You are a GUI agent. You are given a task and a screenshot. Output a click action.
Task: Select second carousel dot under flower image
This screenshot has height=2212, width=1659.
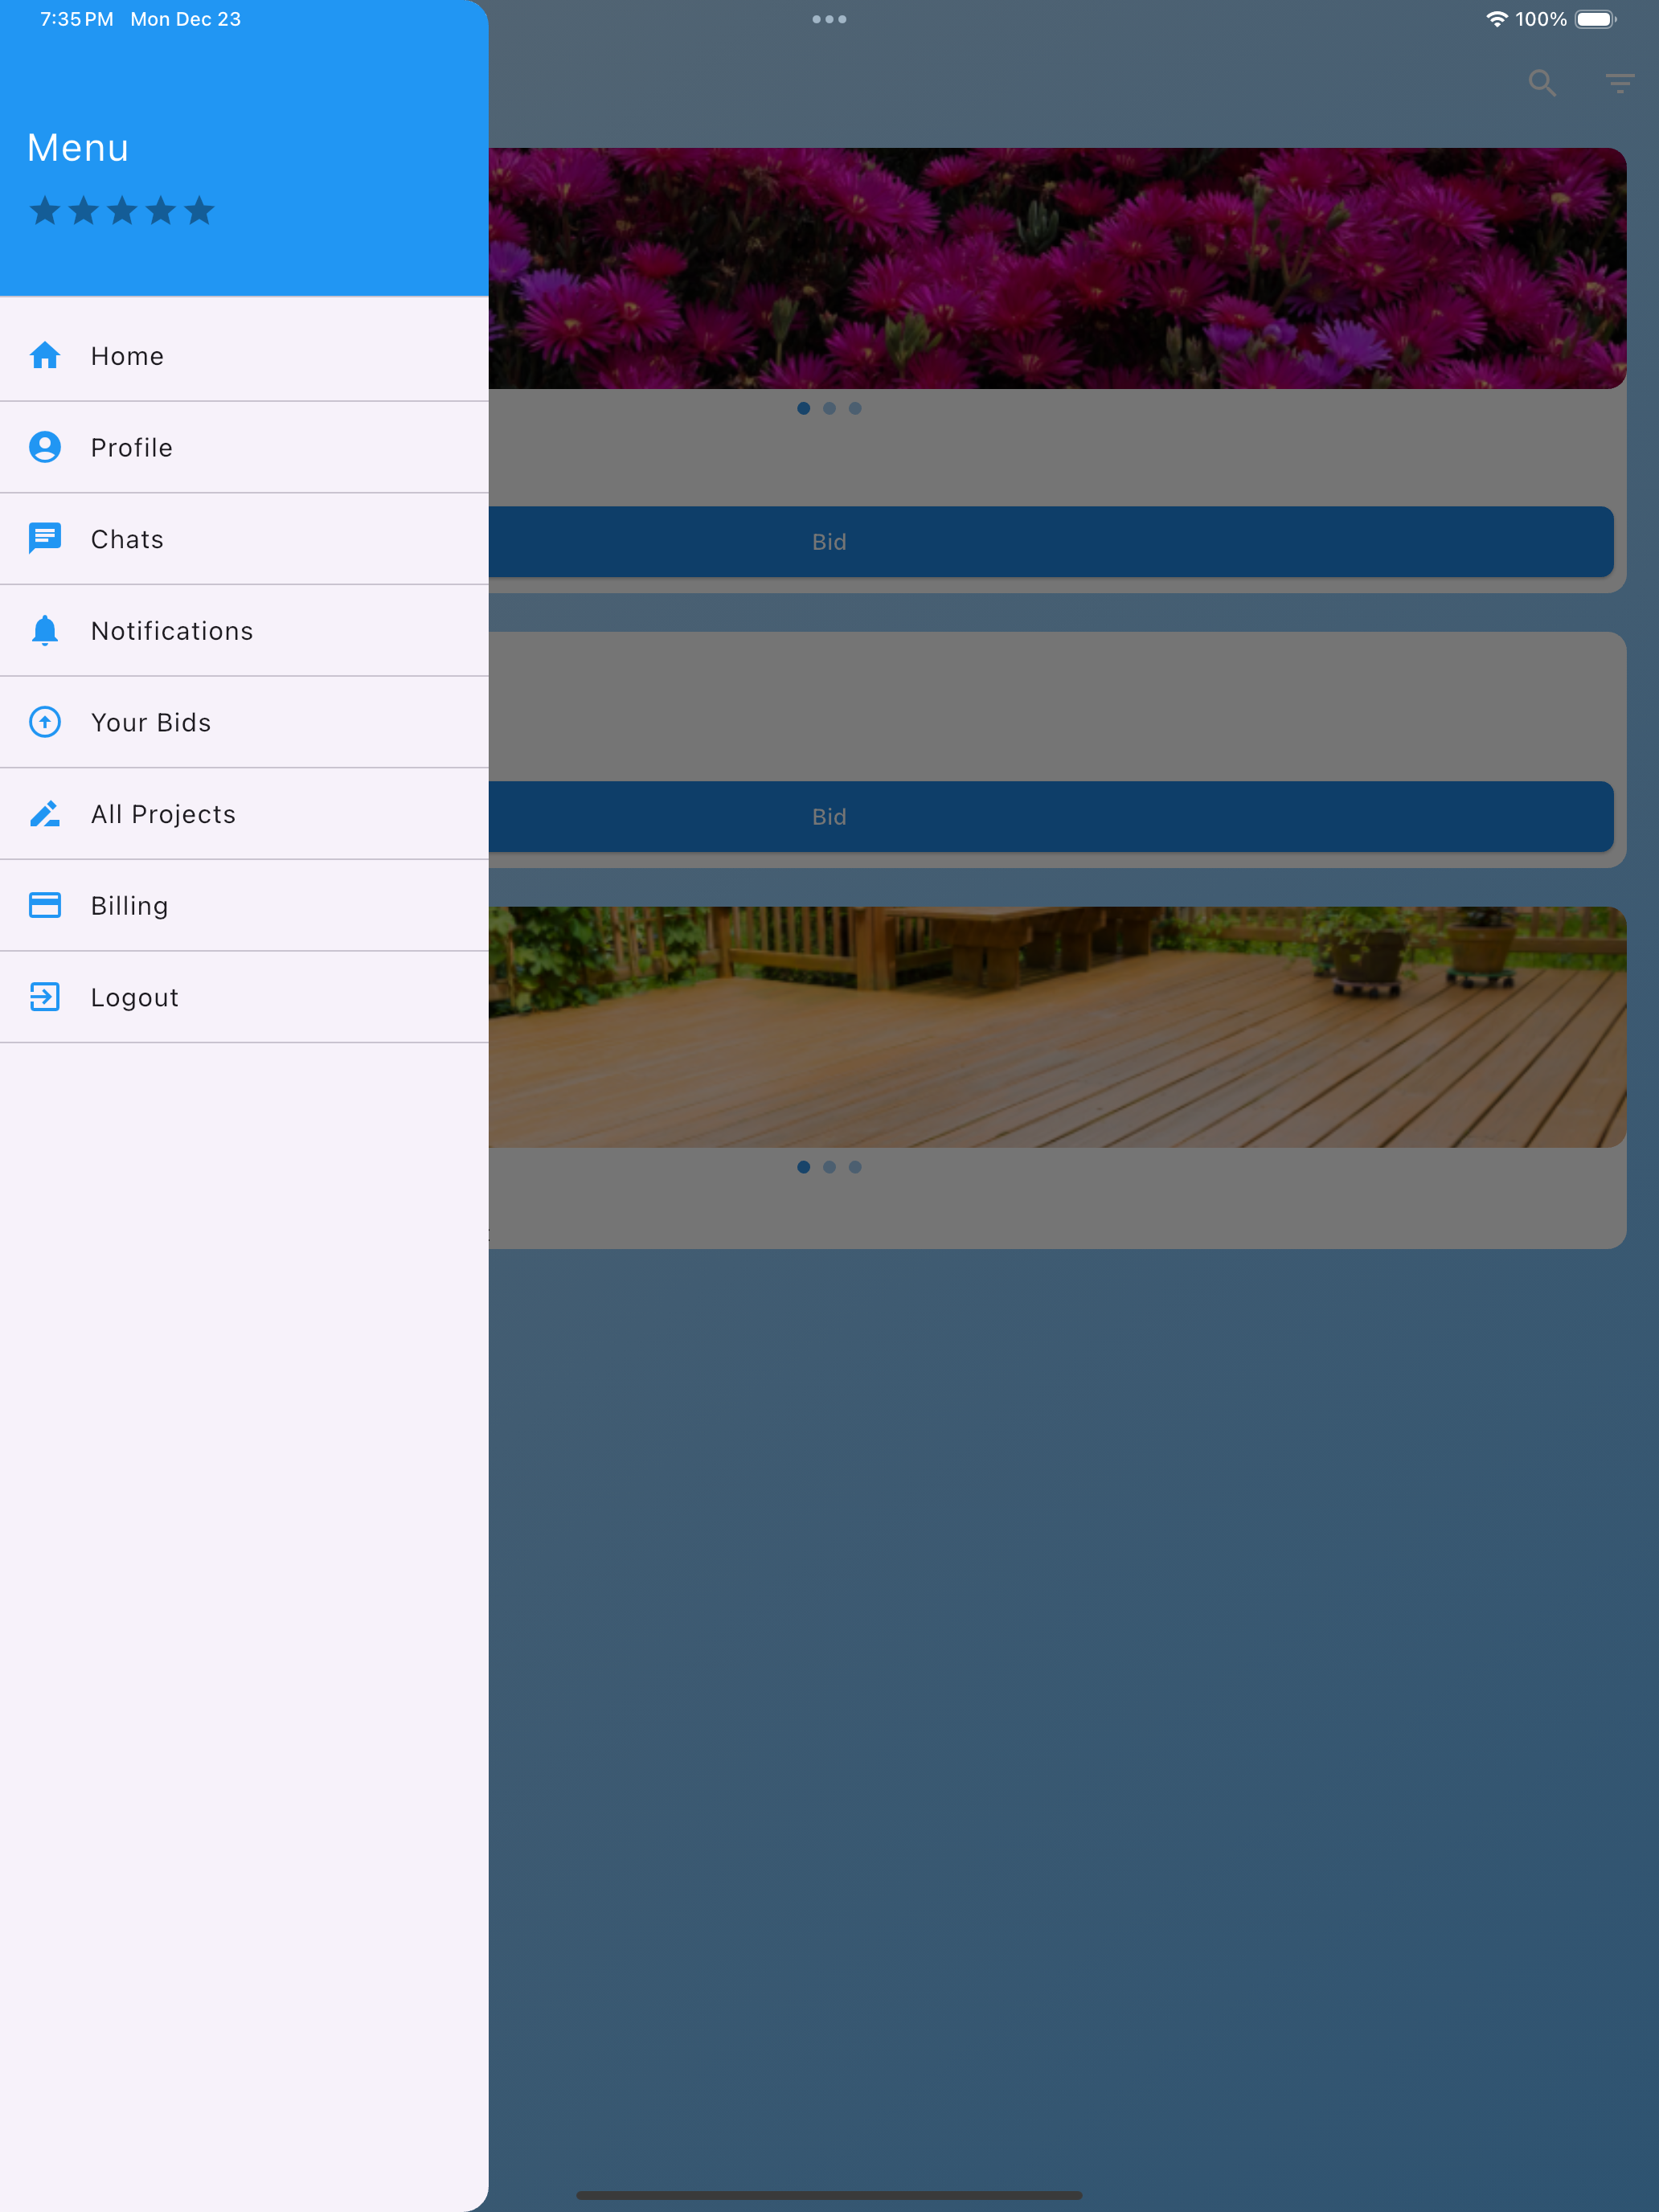point(829,408)
